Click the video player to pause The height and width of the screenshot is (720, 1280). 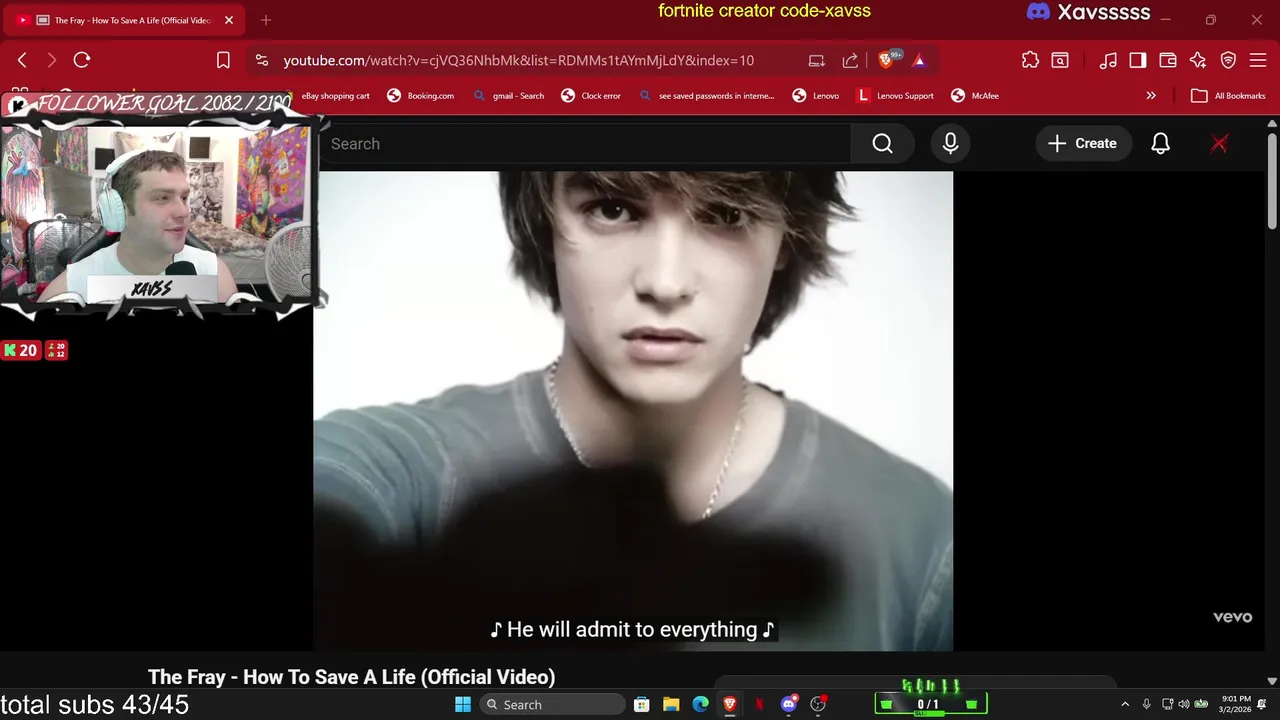click(633, 410)
